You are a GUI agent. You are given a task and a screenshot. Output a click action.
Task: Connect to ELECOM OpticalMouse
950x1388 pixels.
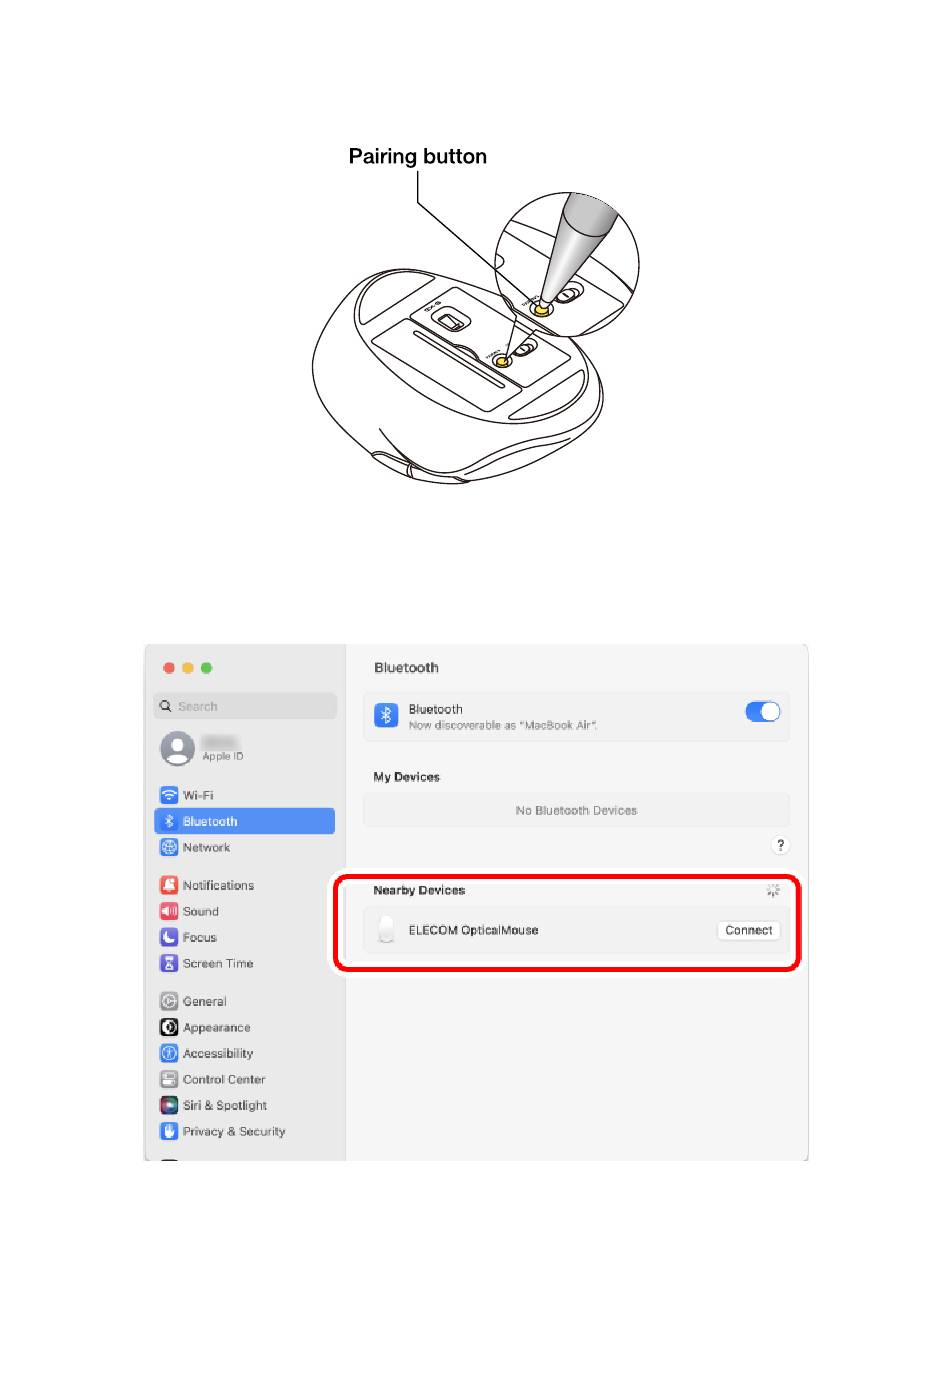(x=749, y=930)
